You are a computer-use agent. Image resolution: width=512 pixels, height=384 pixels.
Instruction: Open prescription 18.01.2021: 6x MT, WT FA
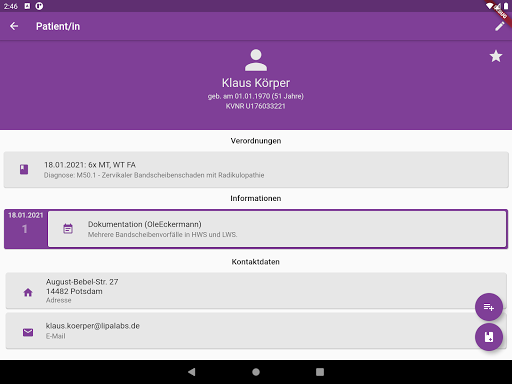pyautogui.click(x=256, y=169)
